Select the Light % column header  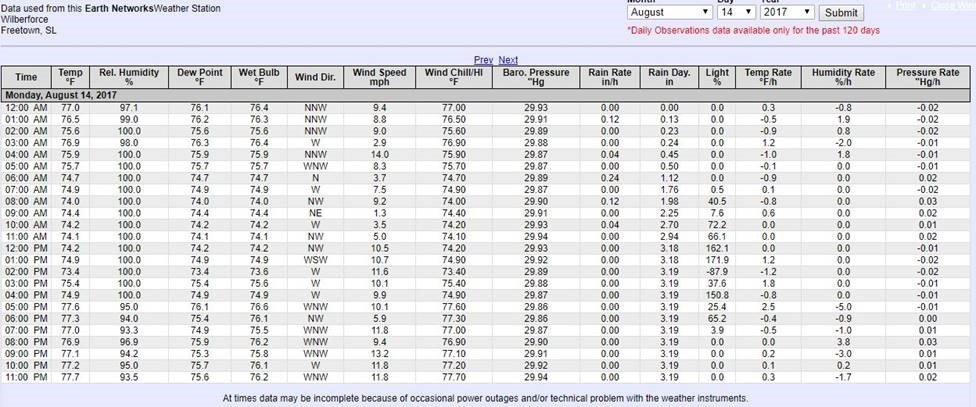(x=717, y=77)
